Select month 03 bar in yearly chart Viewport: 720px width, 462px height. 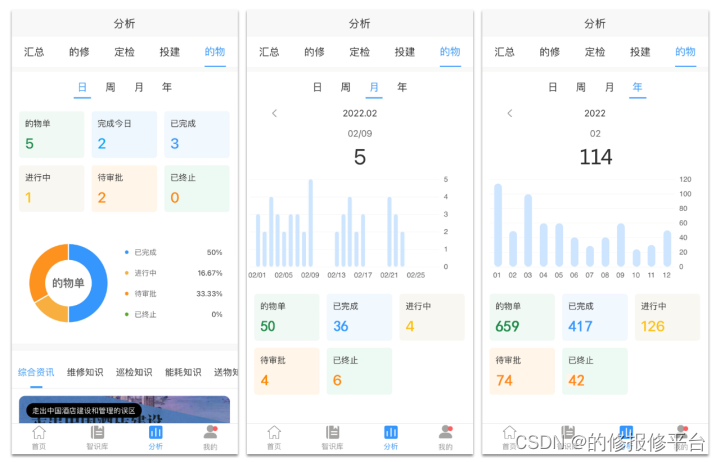(x=528, y=231)
